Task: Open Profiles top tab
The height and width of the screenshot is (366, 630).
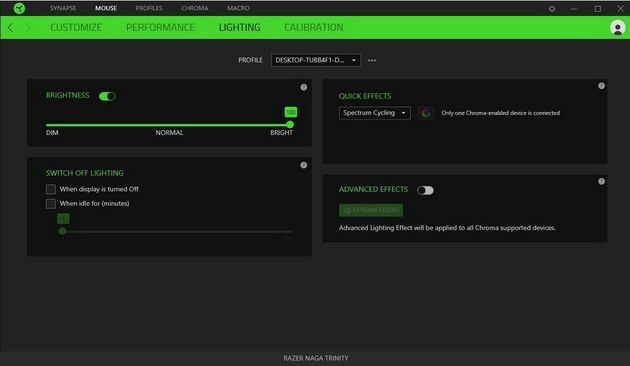Action: pyautogui.click(x=149, y=8)
